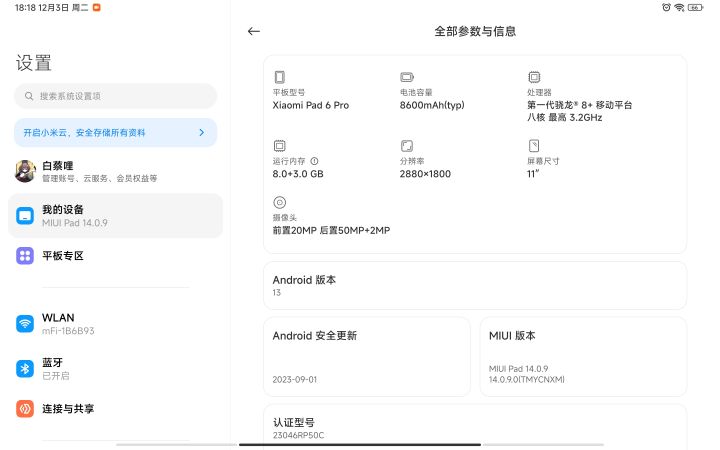The height and width of the screenshot is (450, 720).
Task: Click the Xiaomi Pad 6 Pro model text
Action: coord(311,105)
